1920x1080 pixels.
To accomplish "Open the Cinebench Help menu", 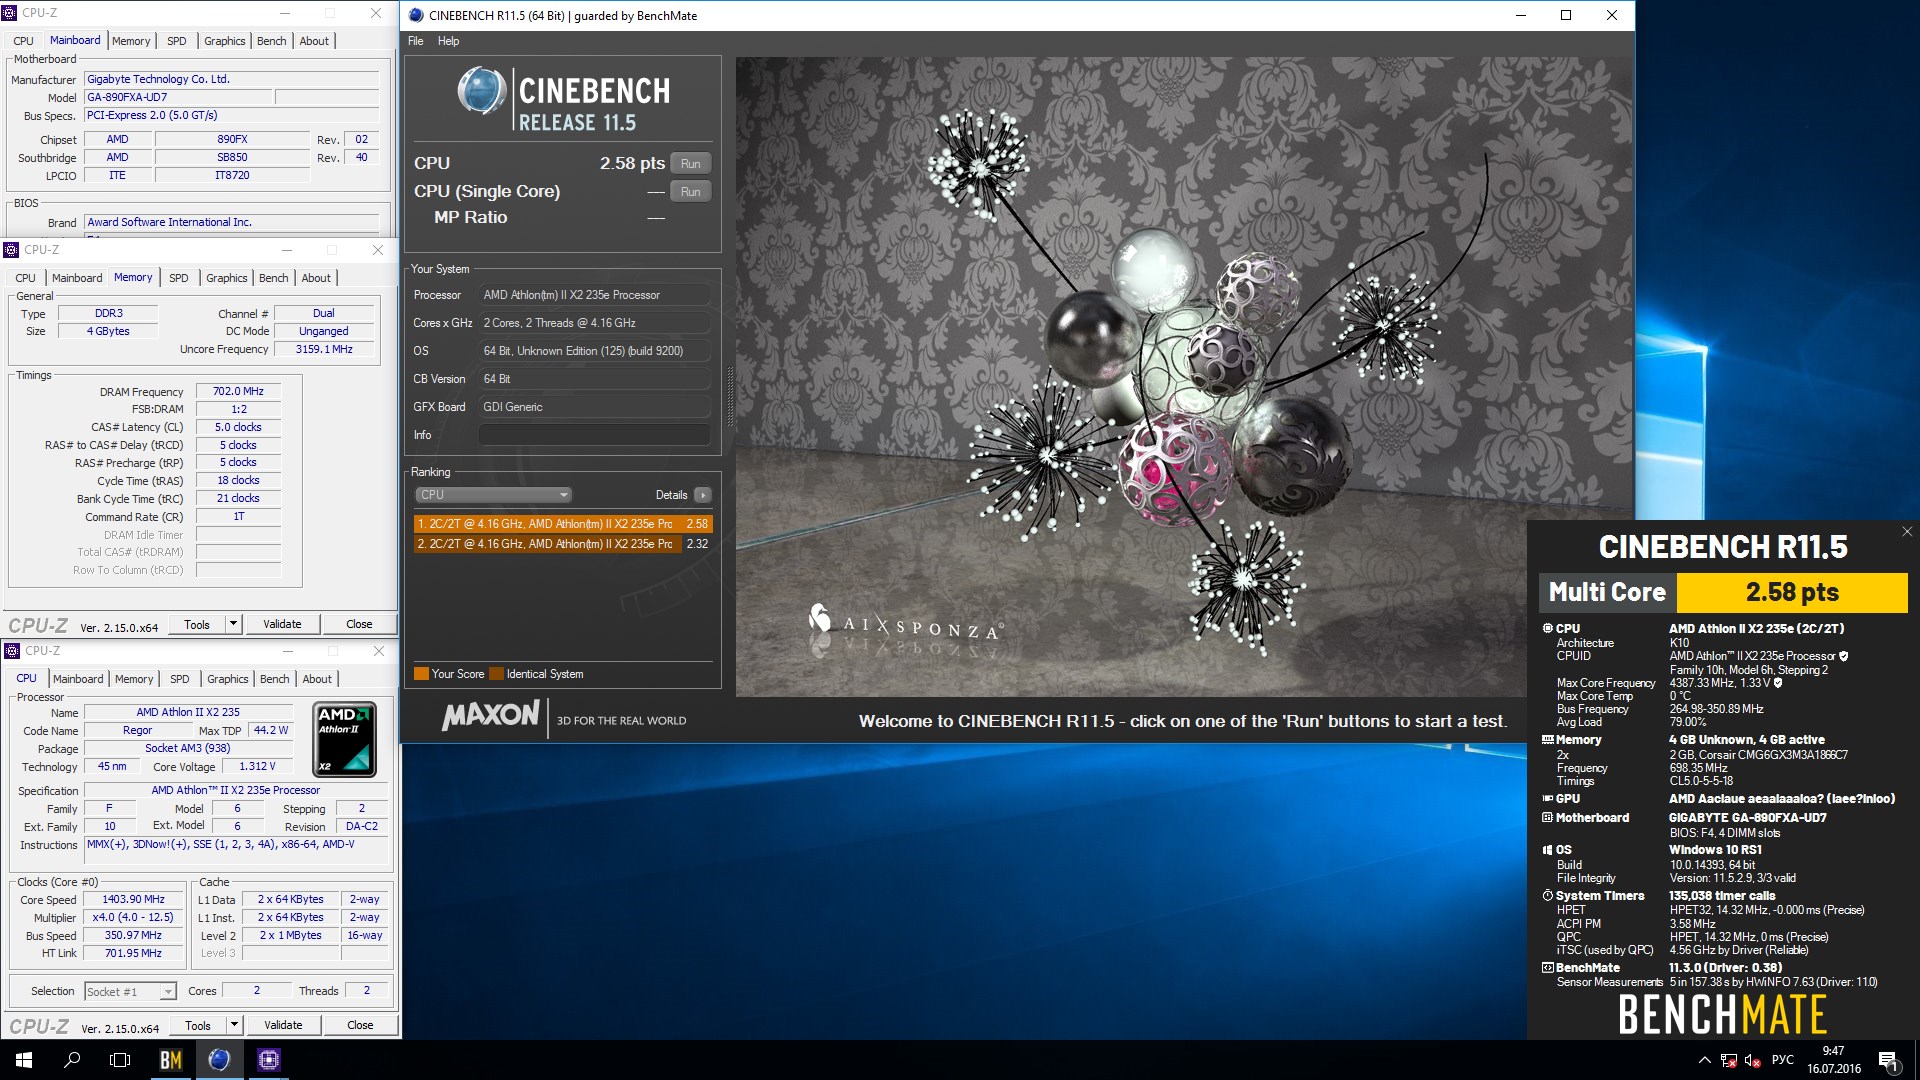I will [x=449, y=41].
